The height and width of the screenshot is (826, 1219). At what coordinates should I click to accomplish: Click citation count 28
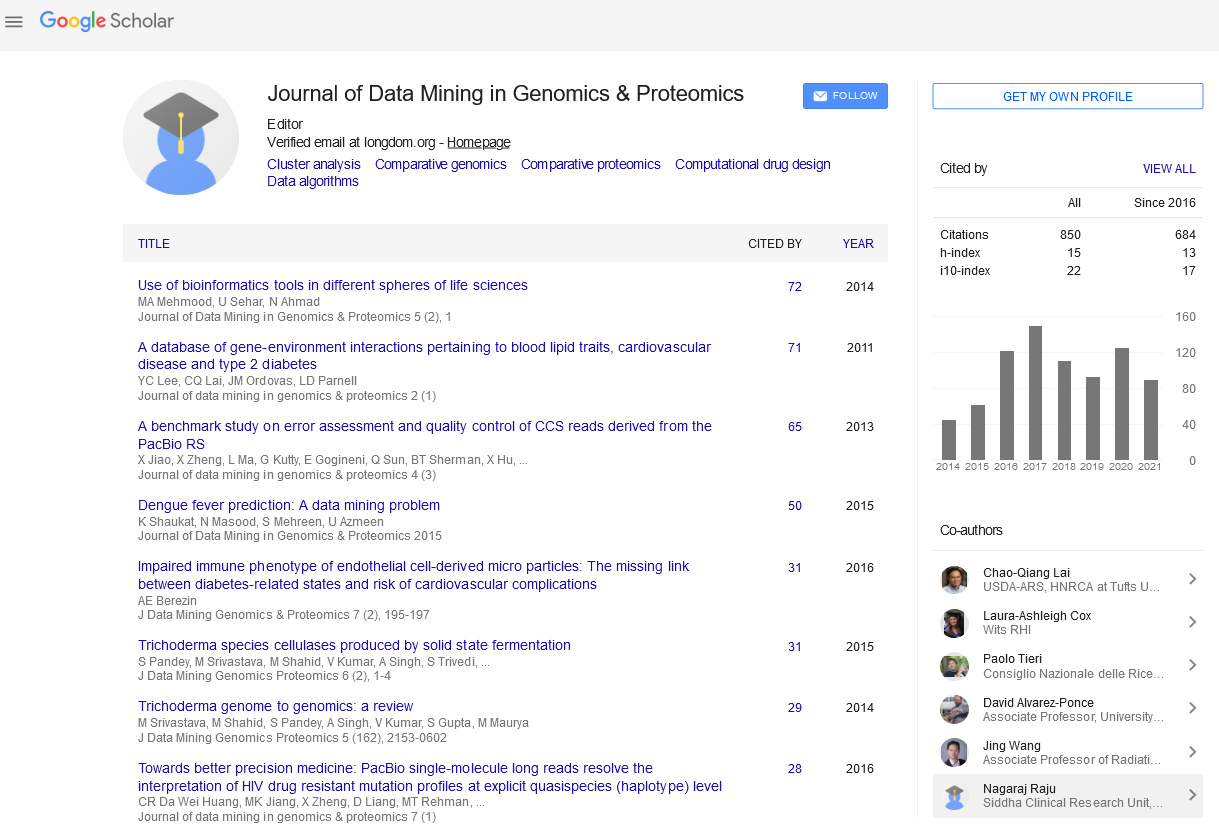[x=795, y=769]
